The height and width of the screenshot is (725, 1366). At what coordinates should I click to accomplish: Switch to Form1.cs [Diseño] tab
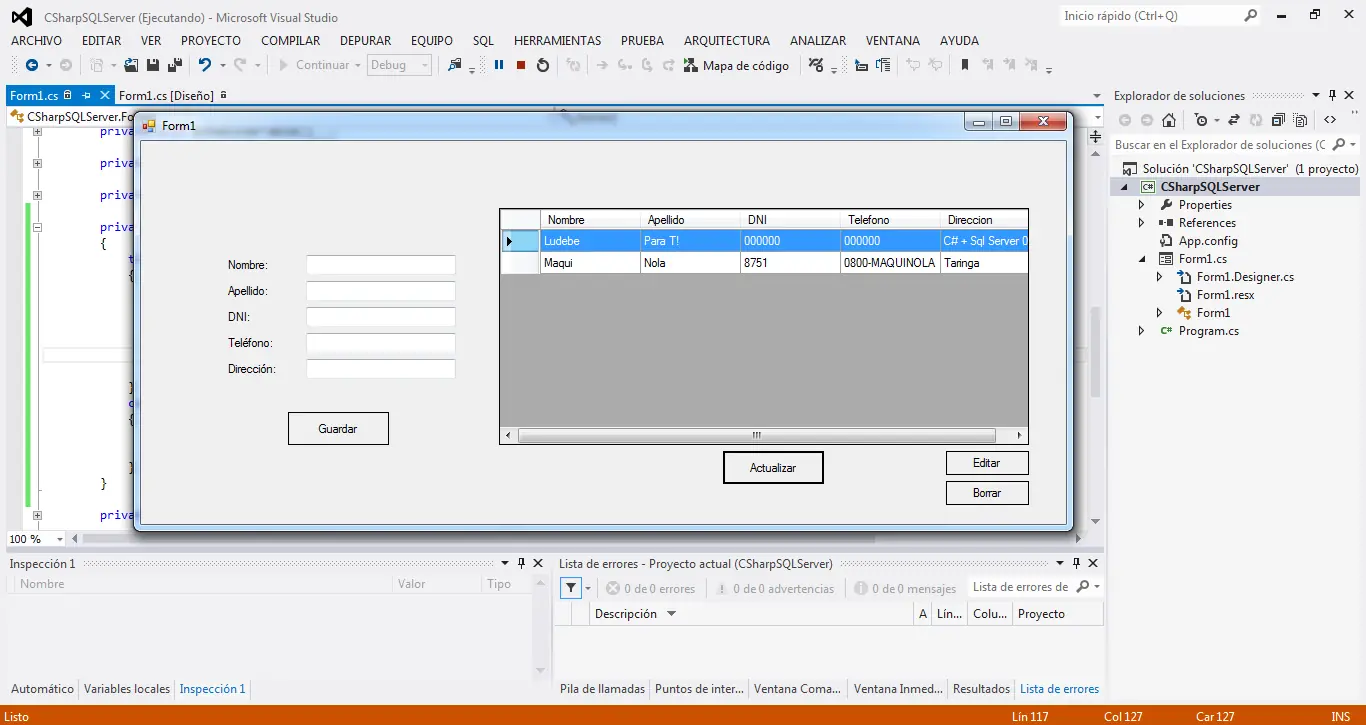pos(167,96)
